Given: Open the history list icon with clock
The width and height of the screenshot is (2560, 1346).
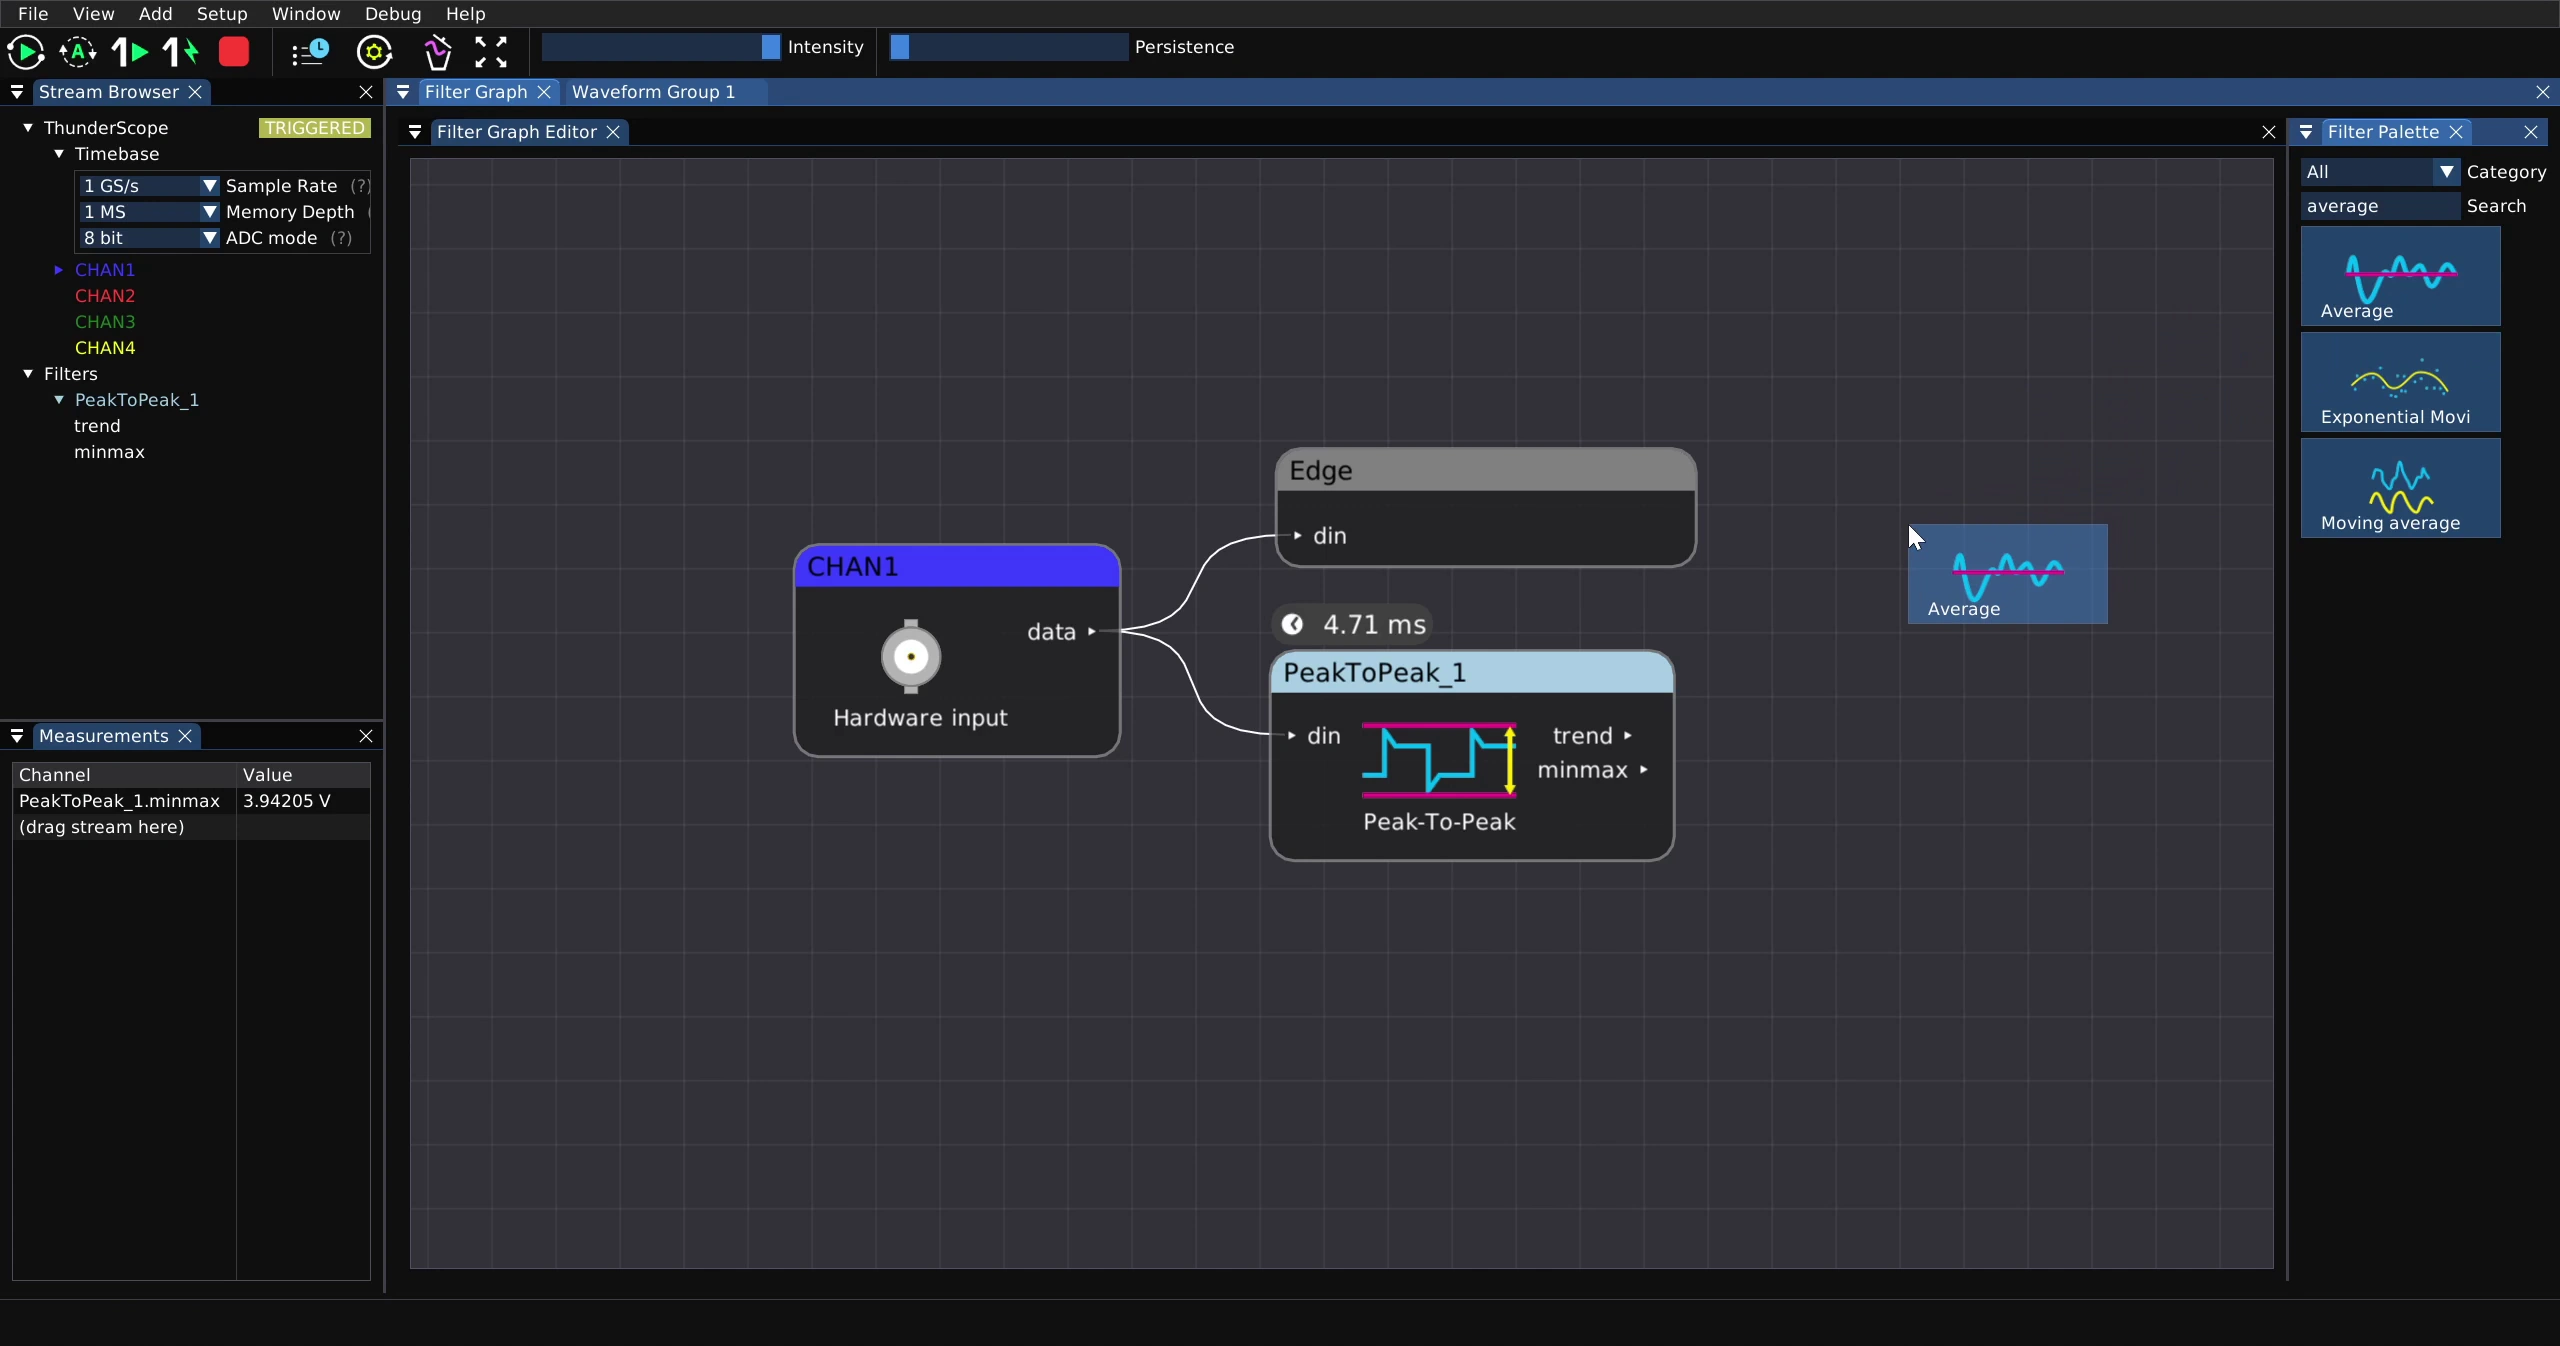Looking at the screenshot, I should pos(310,51).
